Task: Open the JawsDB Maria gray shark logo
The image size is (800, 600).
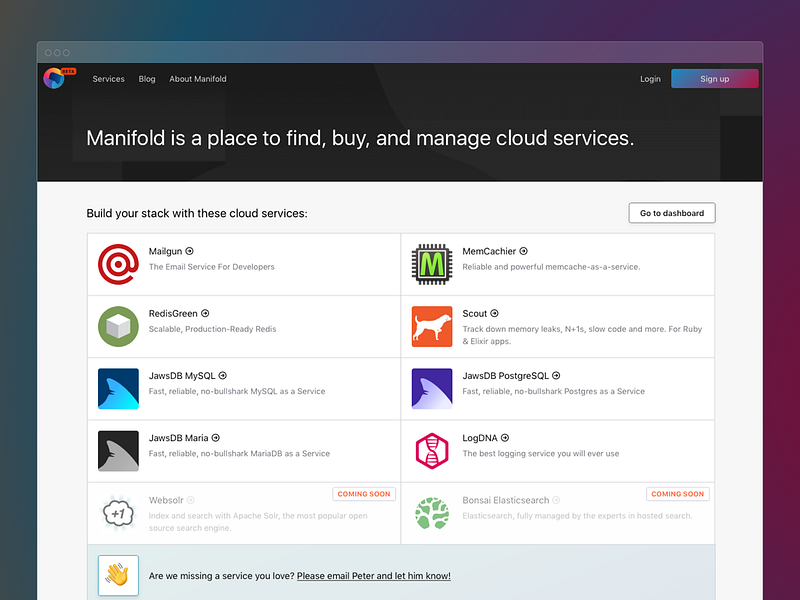Action: point(118,451)
